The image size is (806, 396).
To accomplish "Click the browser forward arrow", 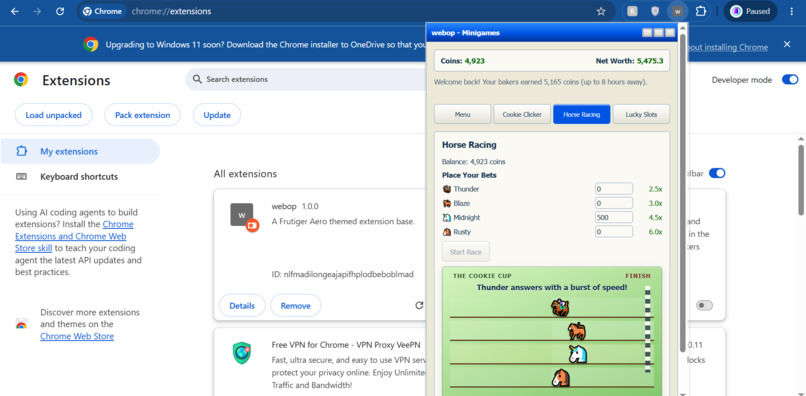I will [x=37, y=11].
